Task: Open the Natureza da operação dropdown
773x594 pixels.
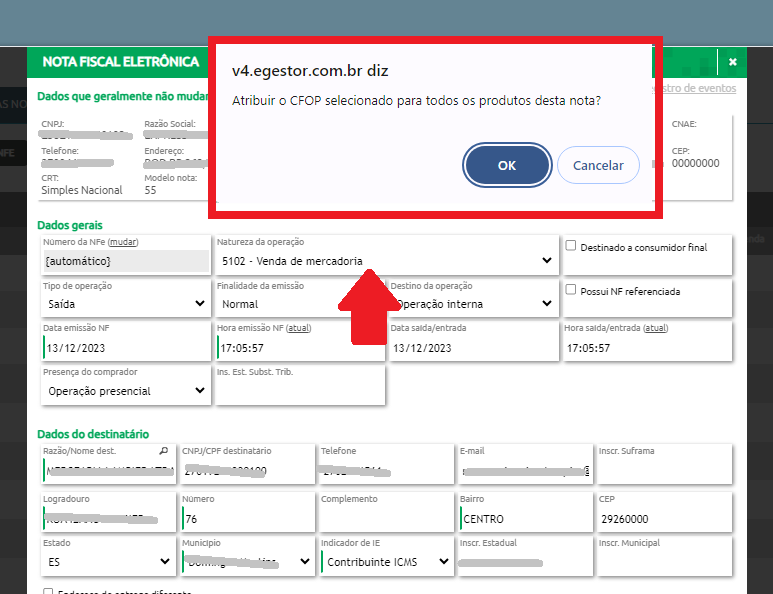Action: click(387, 261)
